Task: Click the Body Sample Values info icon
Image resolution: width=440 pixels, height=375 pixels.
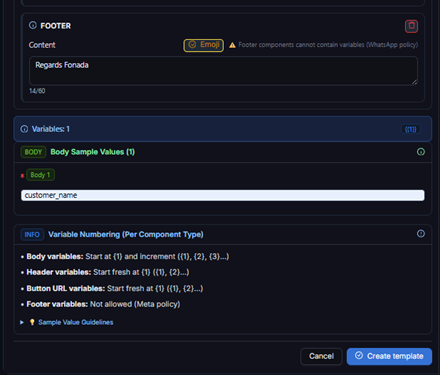Action: [421, 152]
